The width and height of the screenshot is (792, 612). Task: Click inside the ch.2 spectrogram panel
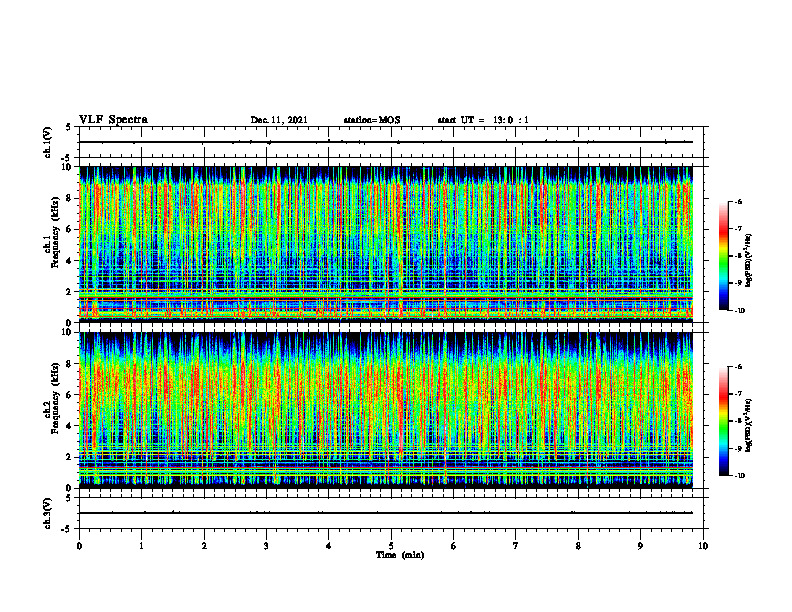pos(386,409)
